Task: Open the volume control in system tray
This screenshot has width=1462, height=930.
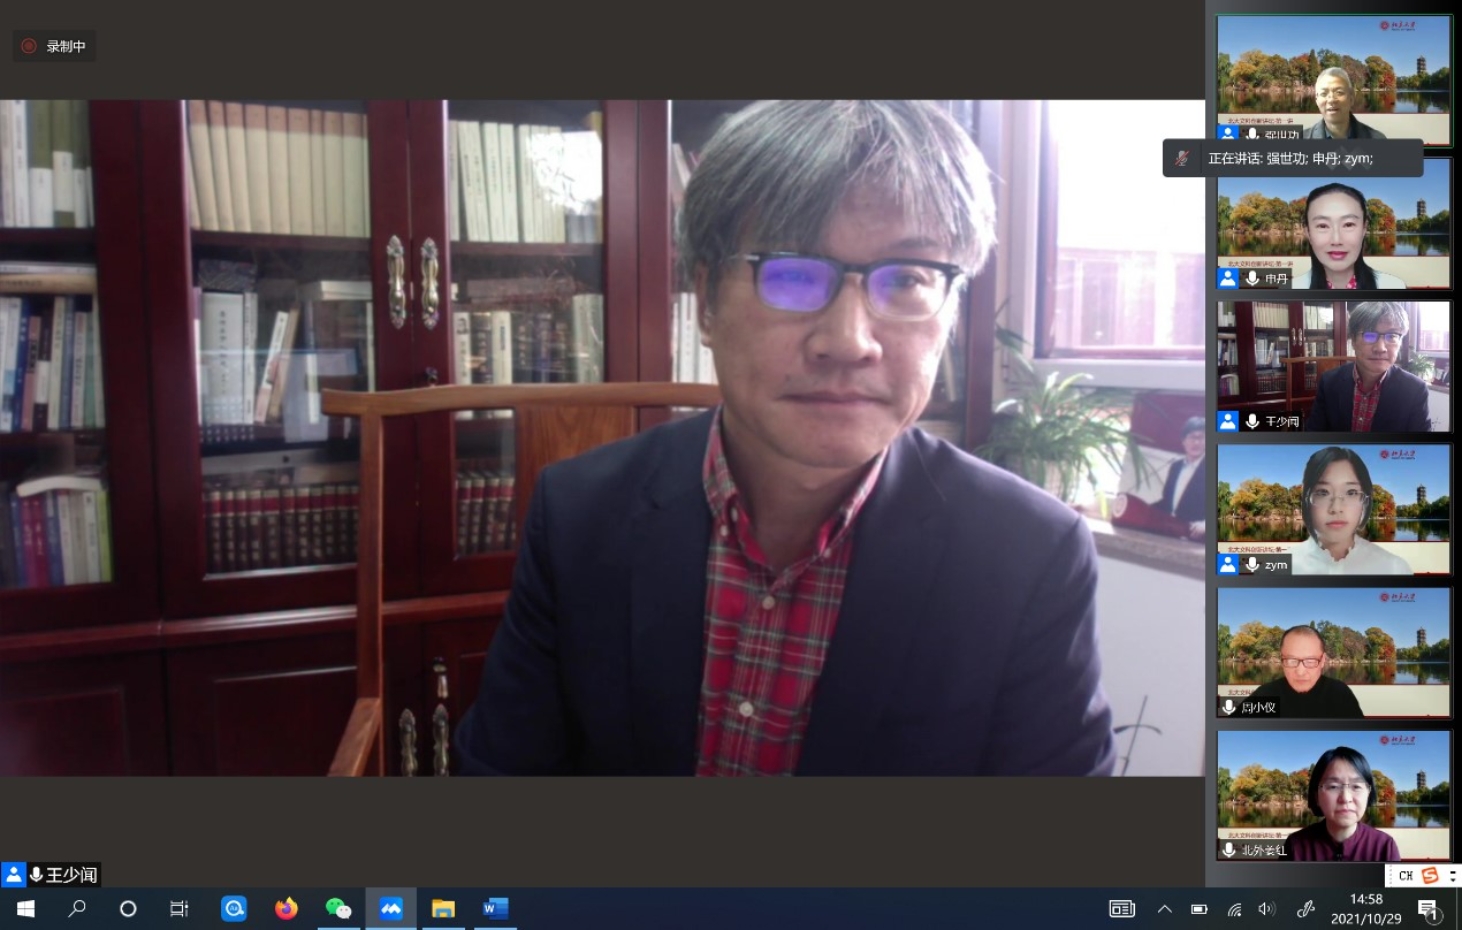Action: point(1267,909)
